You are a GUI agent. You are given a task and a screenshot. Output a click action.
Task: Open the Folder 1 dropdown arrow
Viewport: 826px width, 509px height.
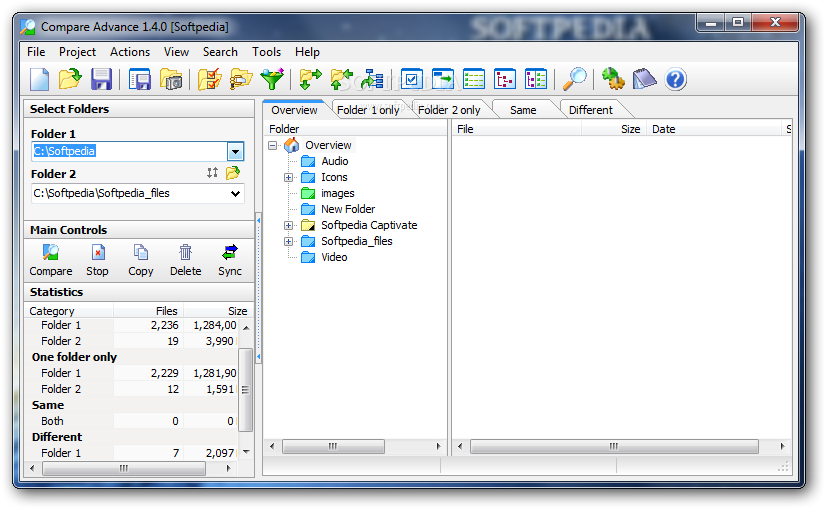pos(235,152)
